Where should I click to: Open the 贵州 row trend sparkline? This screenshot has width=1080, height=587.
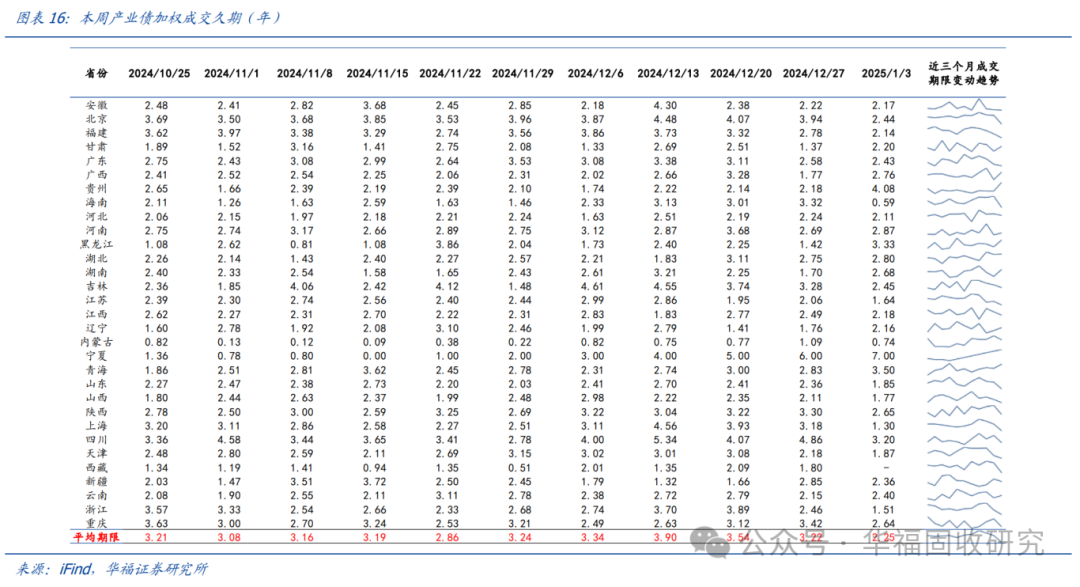point(964,188)
